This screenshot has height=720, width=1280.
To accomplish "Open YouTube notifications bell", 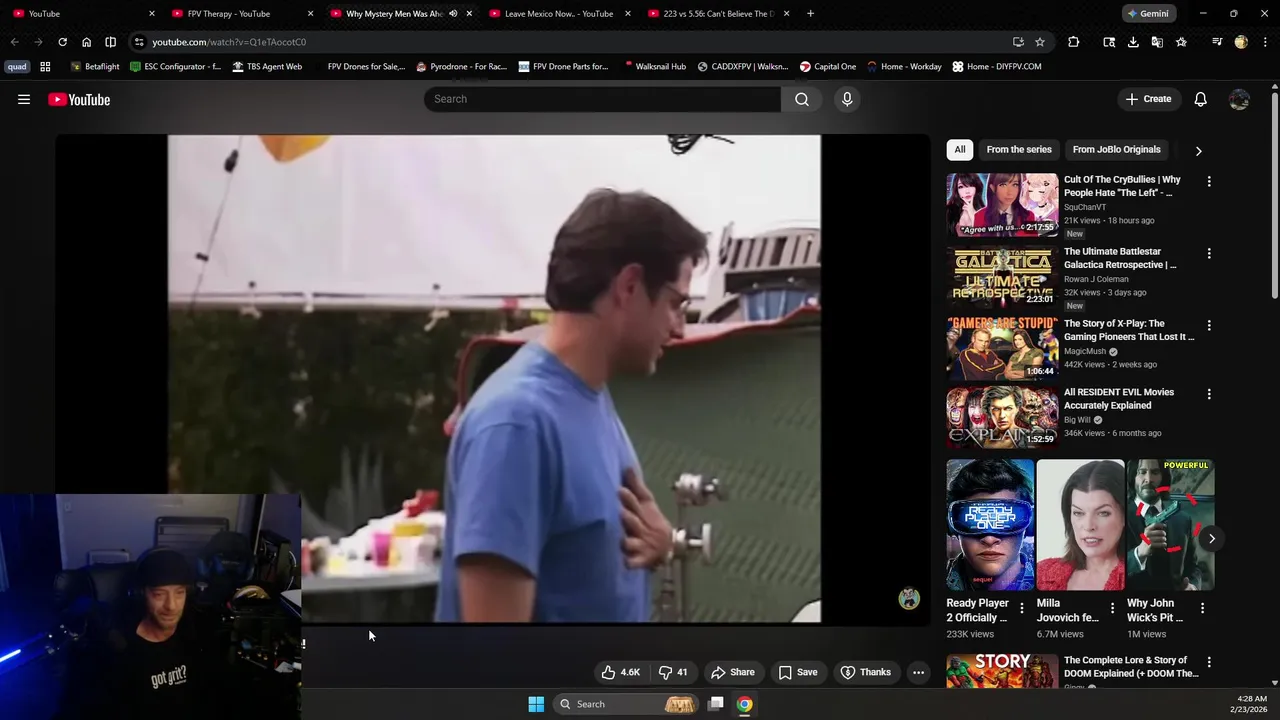I will coord(1200,99).
